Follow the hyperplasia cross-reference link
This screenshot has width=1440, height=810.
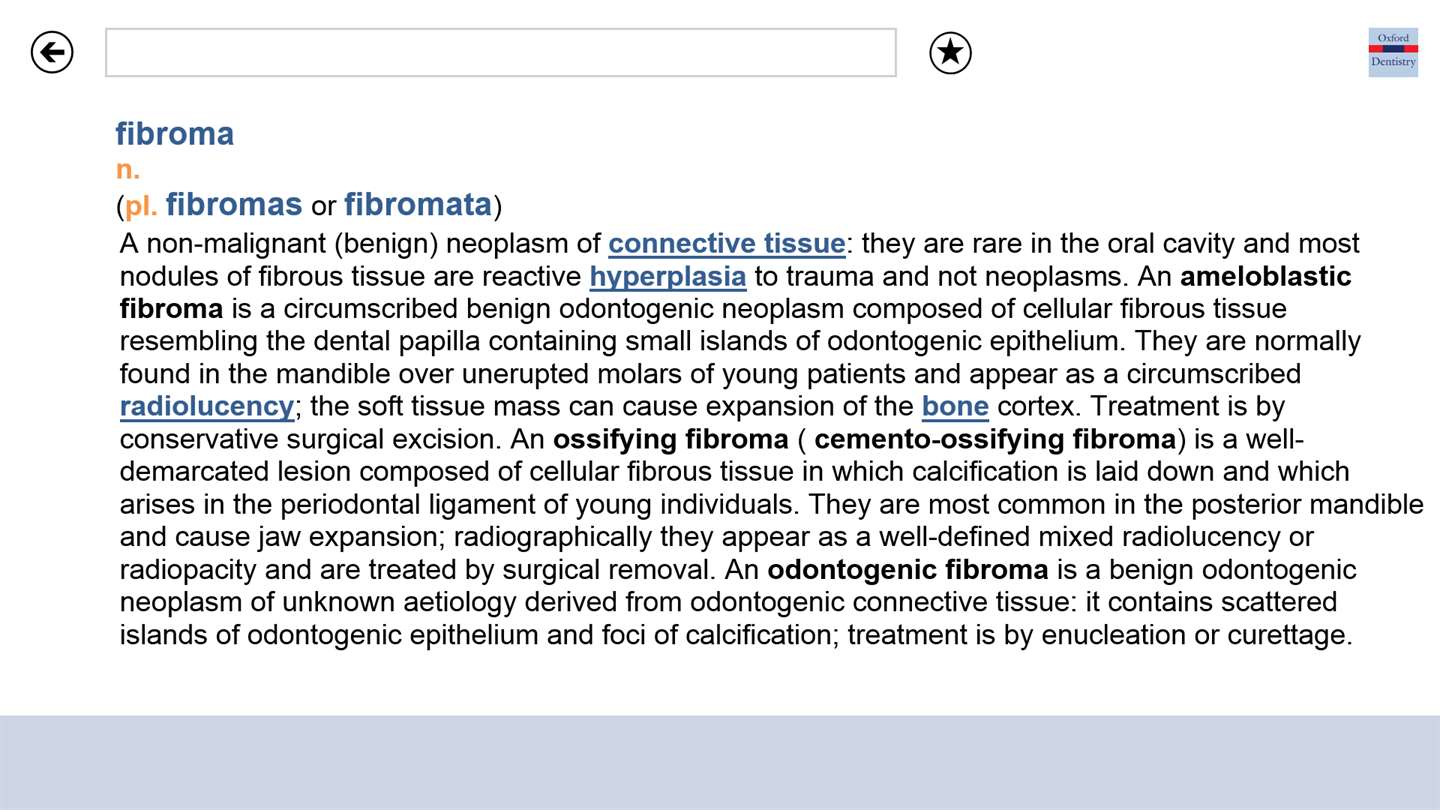668,277
